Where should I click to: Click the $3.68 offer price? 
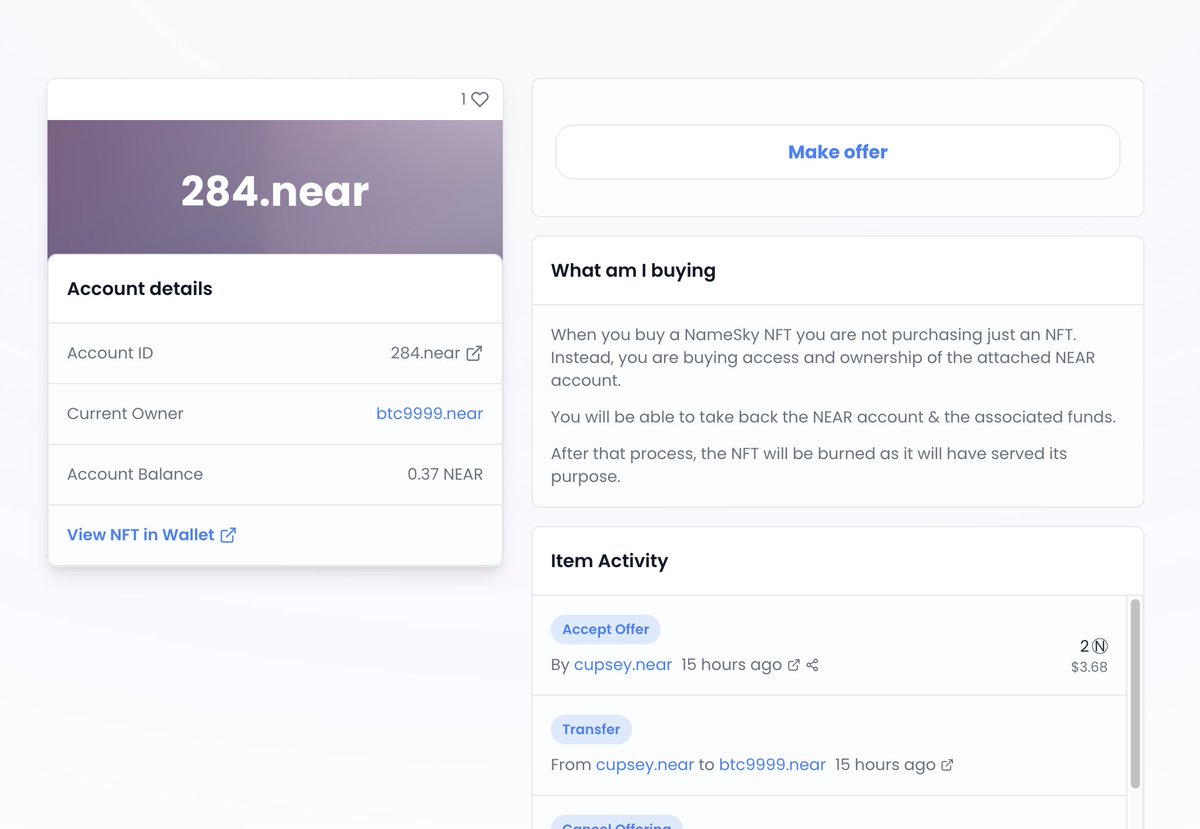click(x=1089, y=667)
